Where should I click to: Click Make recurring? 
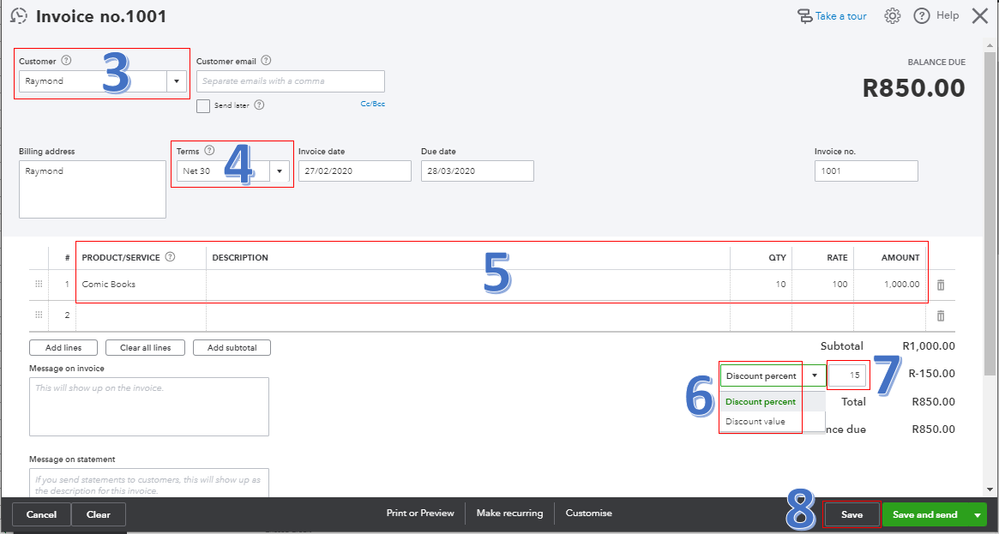(x=510, y=513)
